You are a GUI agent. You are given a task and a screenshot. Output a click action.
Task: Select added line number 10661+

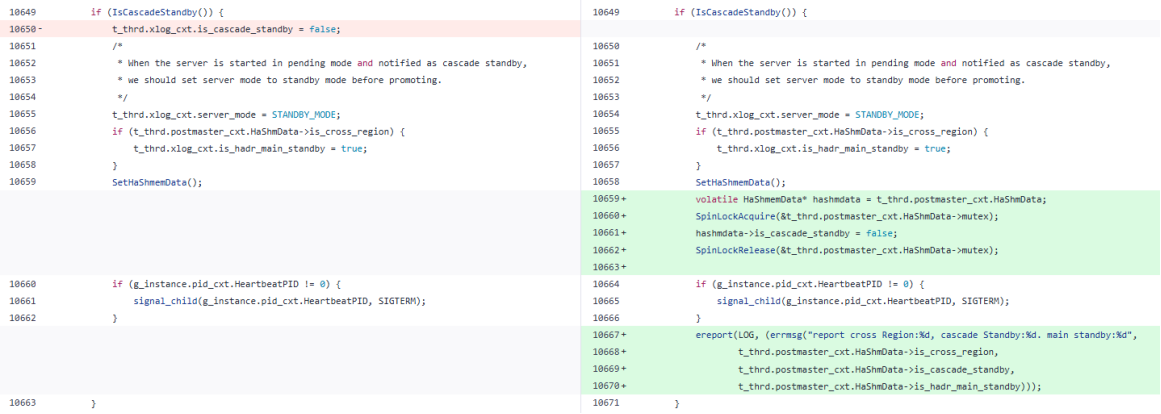(x=610, y=233)
